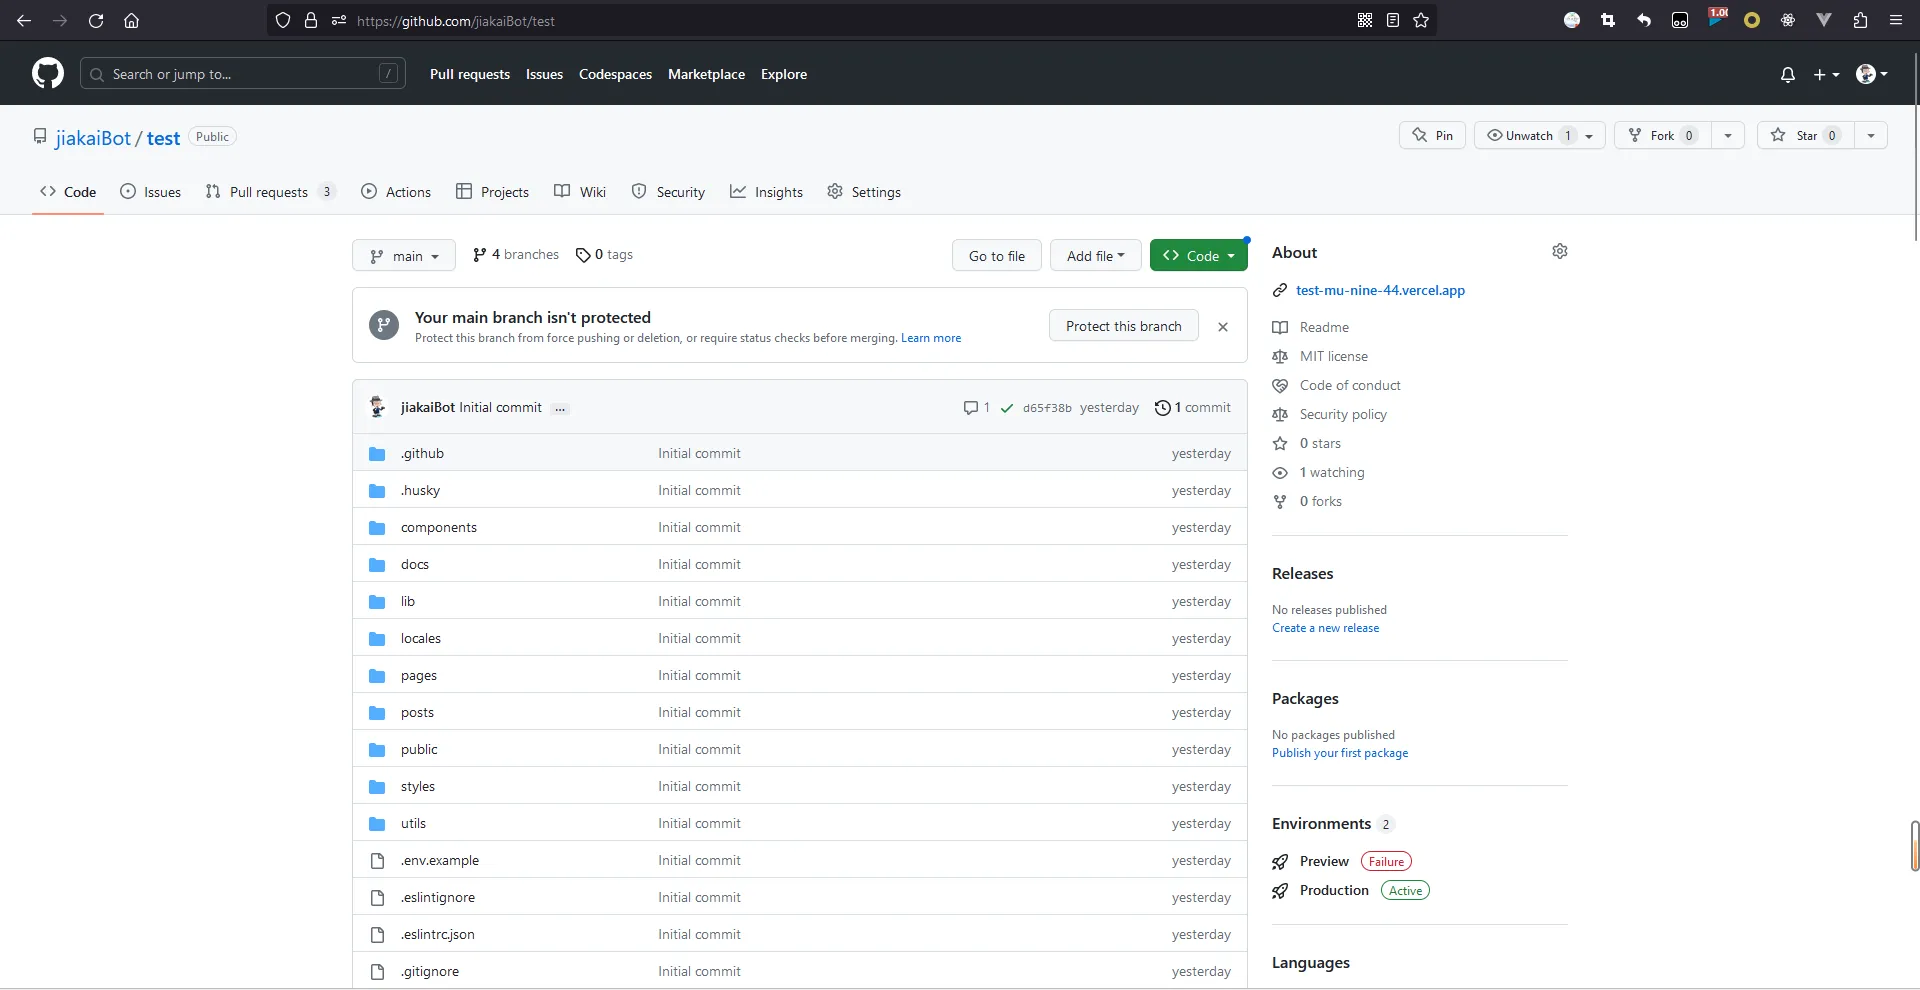The image size is (1920, 990).
Task: Click the site padlock icon
Action: click(311, 20)
